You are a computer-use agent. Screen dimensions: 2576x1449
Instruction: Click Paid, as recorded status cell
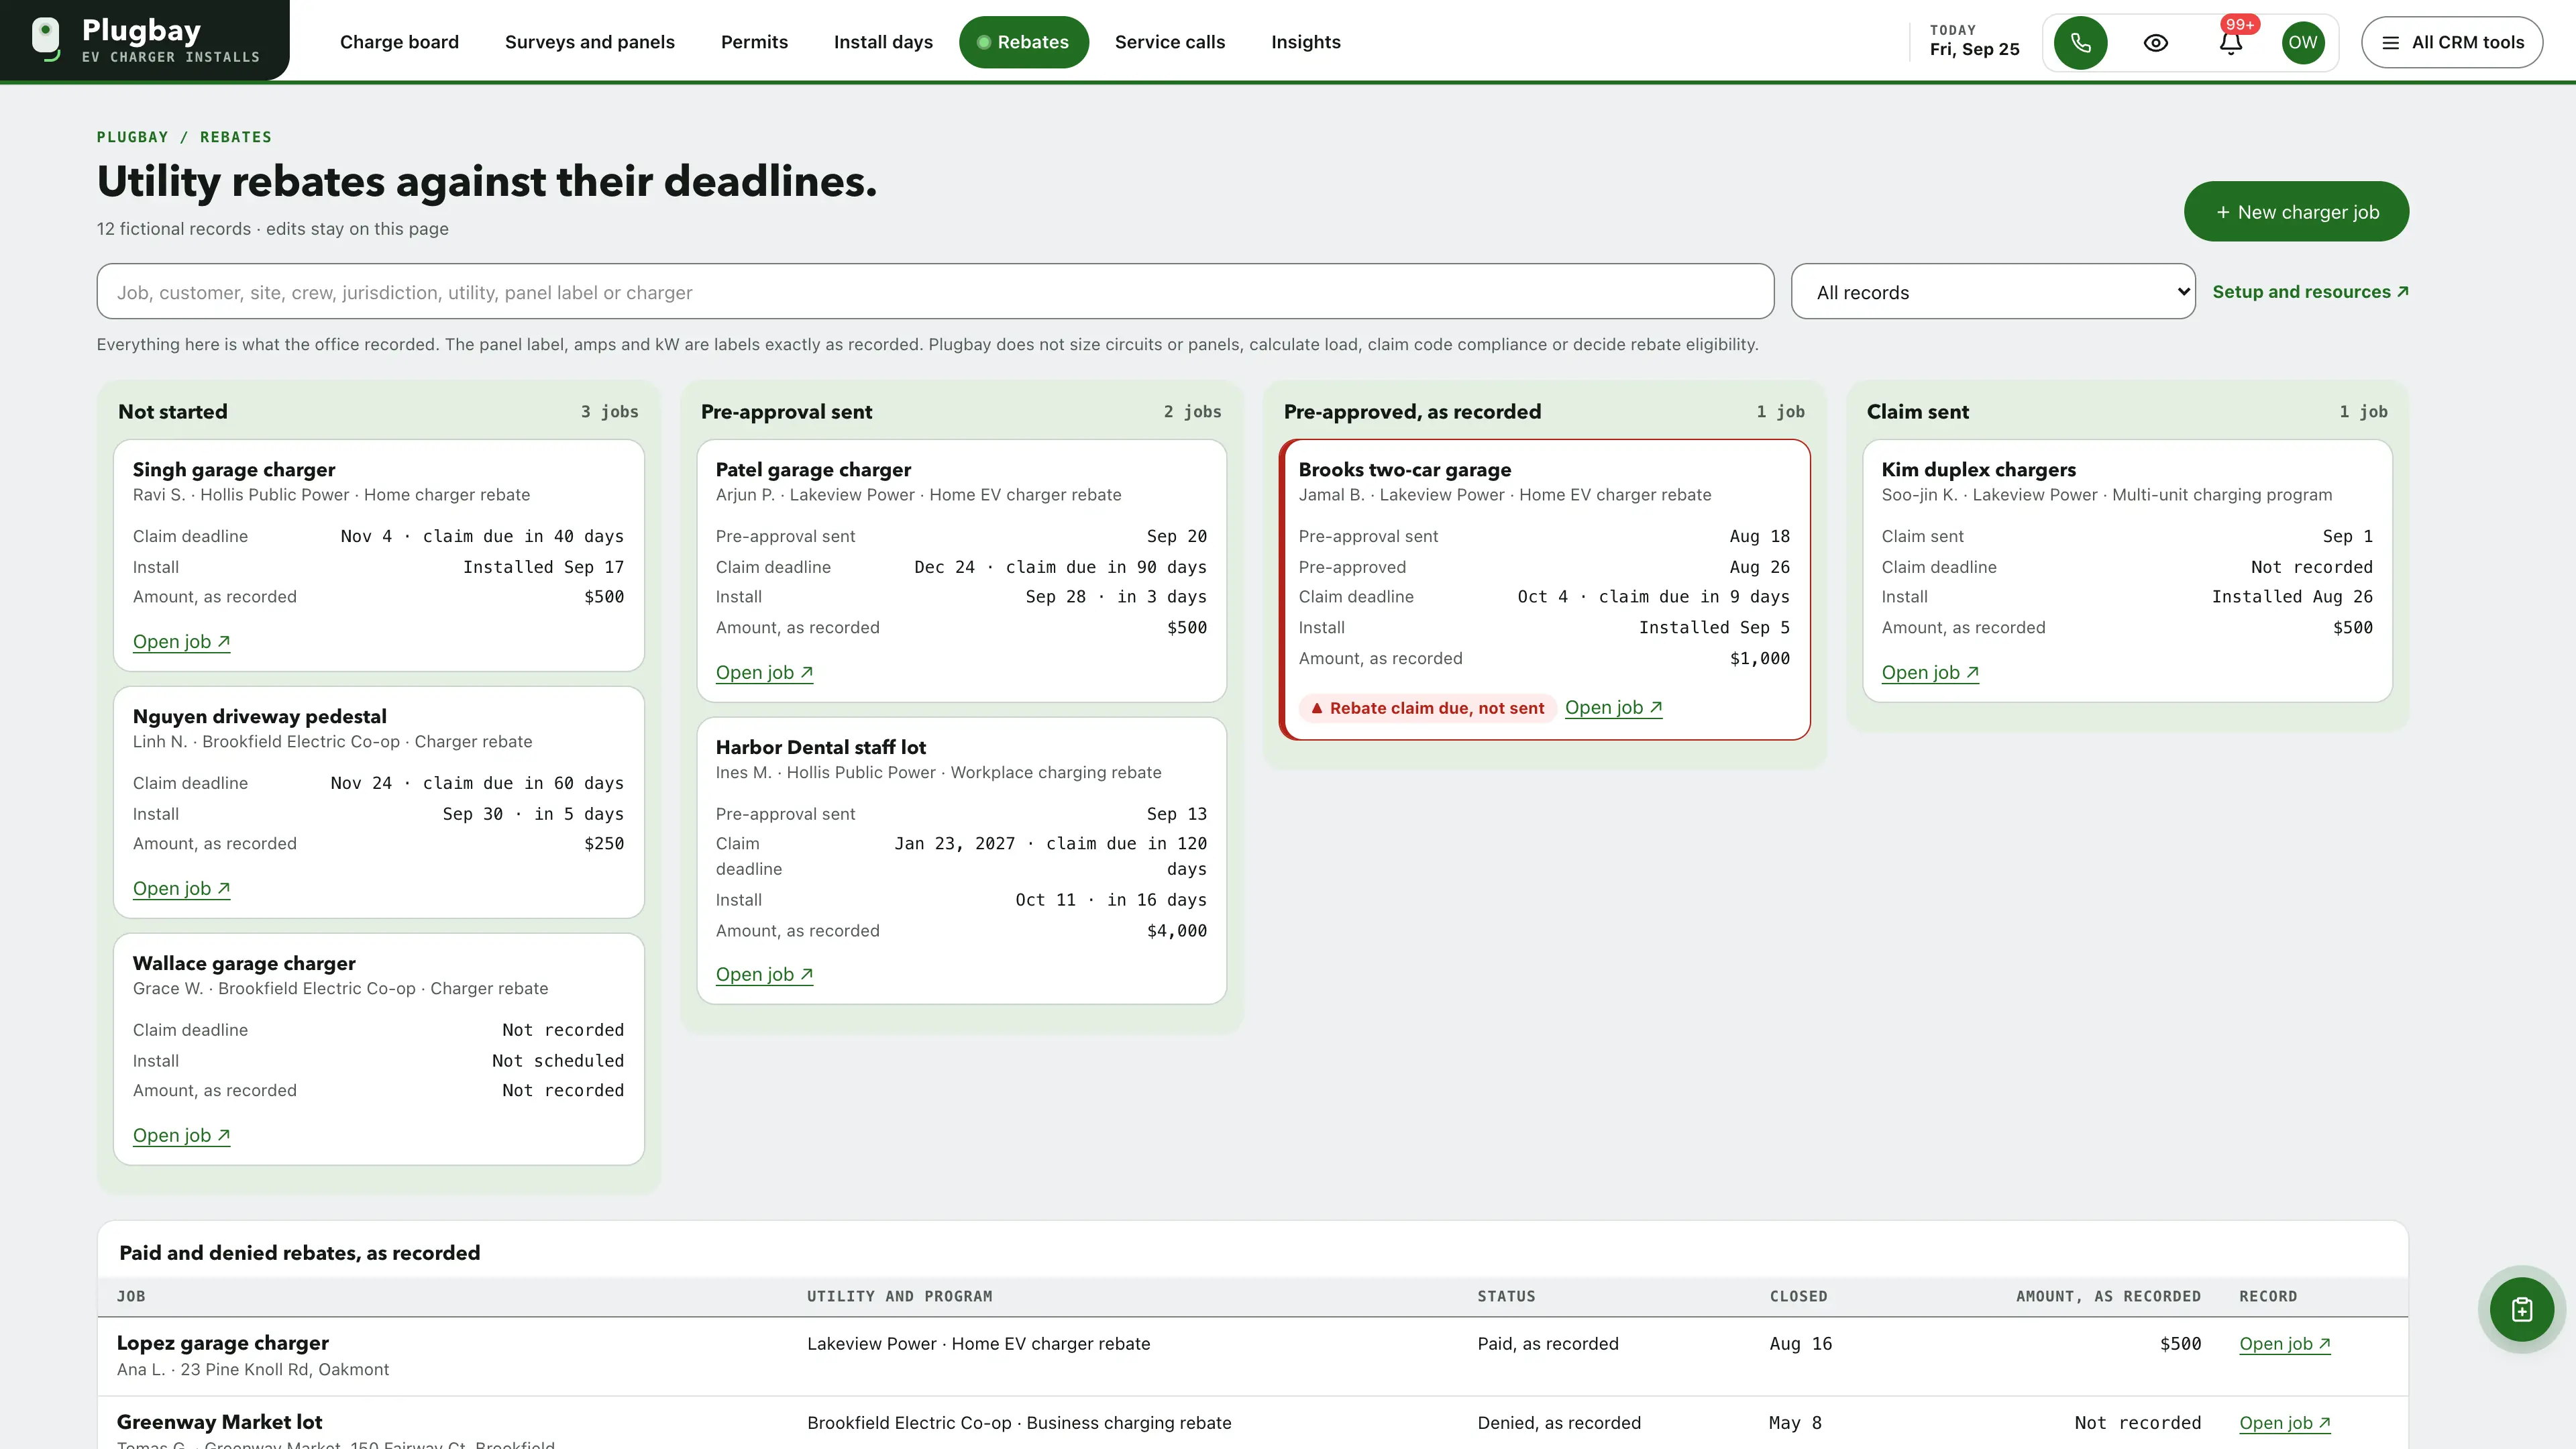pos(1547,1344)
